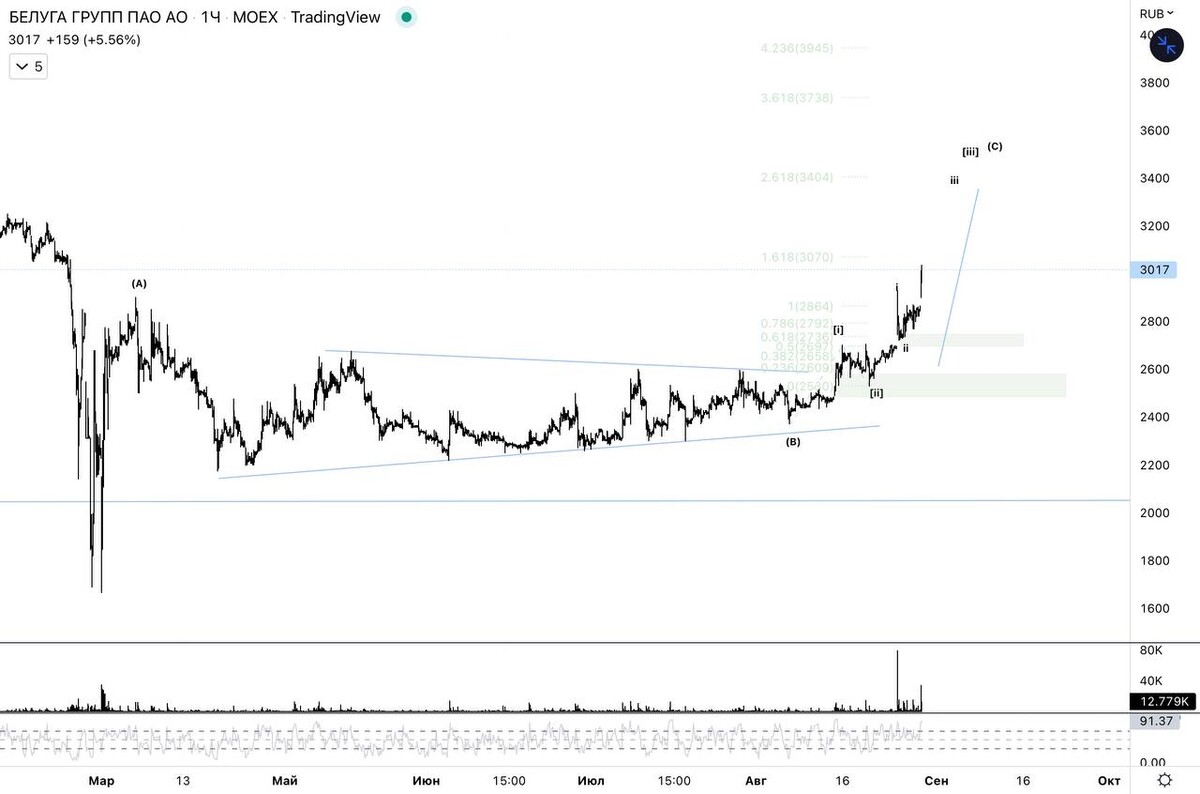Click the Окт date on time axis
The image size is (1200, 794).
1107,780
